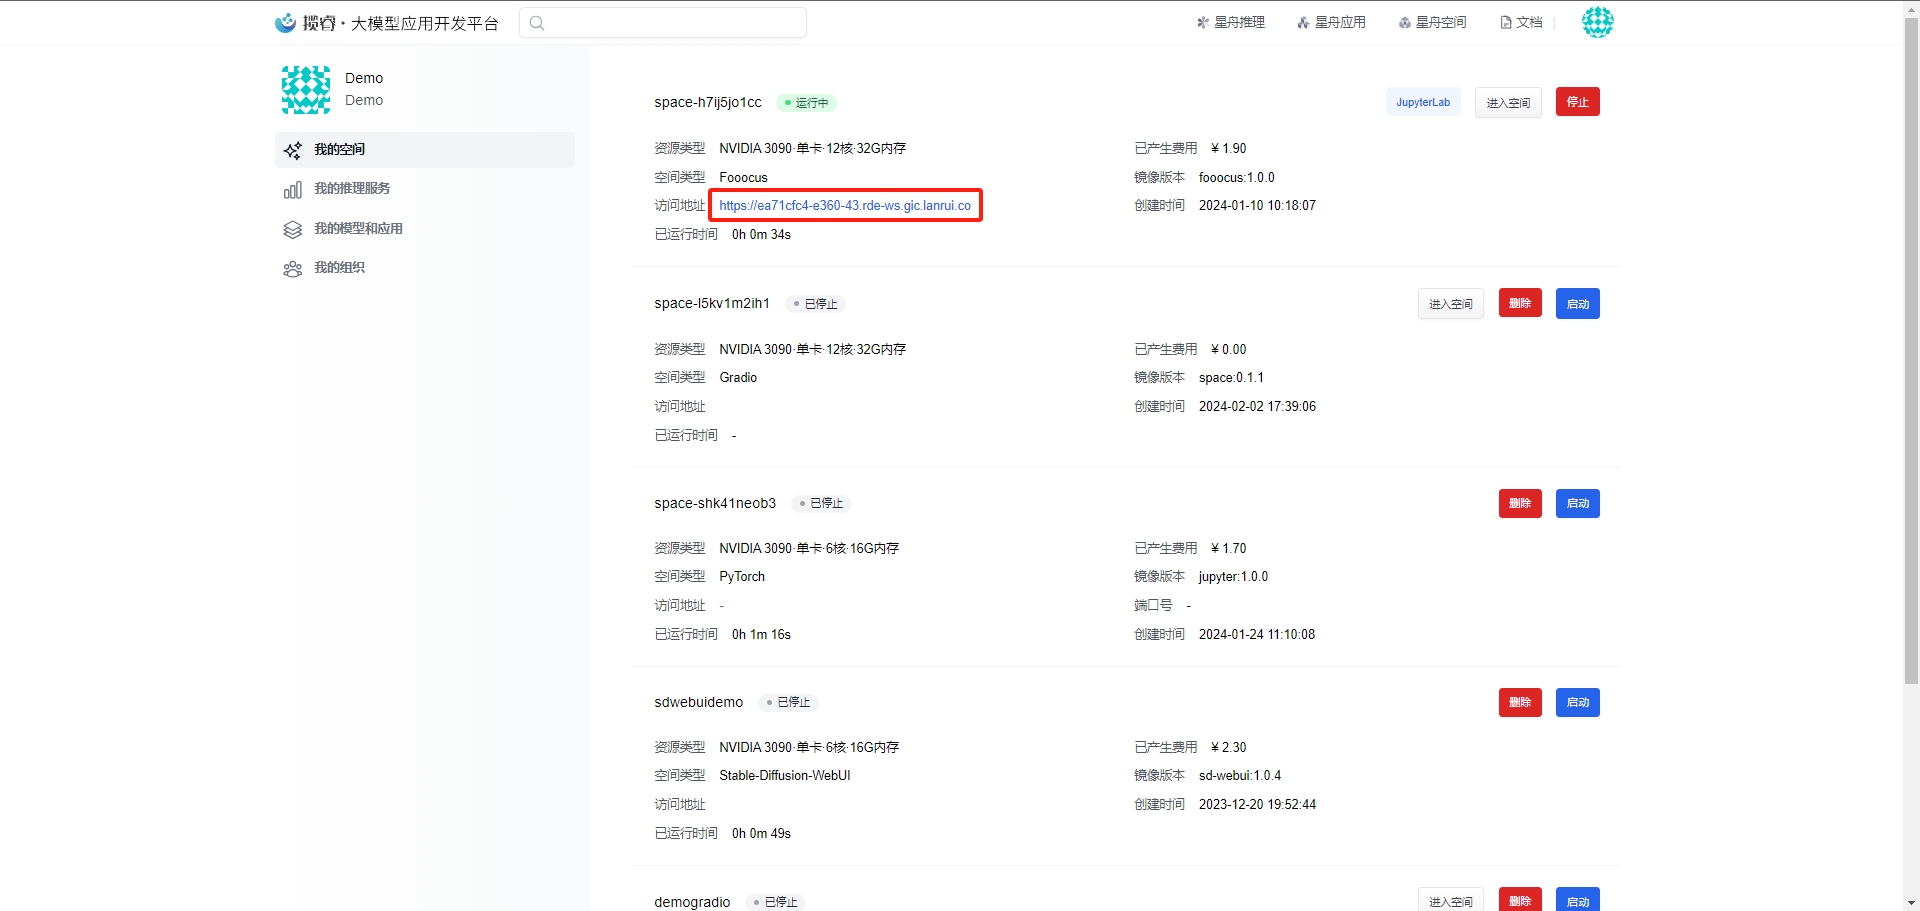Screen dimensions: 1920x911
Task: Click the space-h7ij5jo1cc title
Action: tap(708, 102)
